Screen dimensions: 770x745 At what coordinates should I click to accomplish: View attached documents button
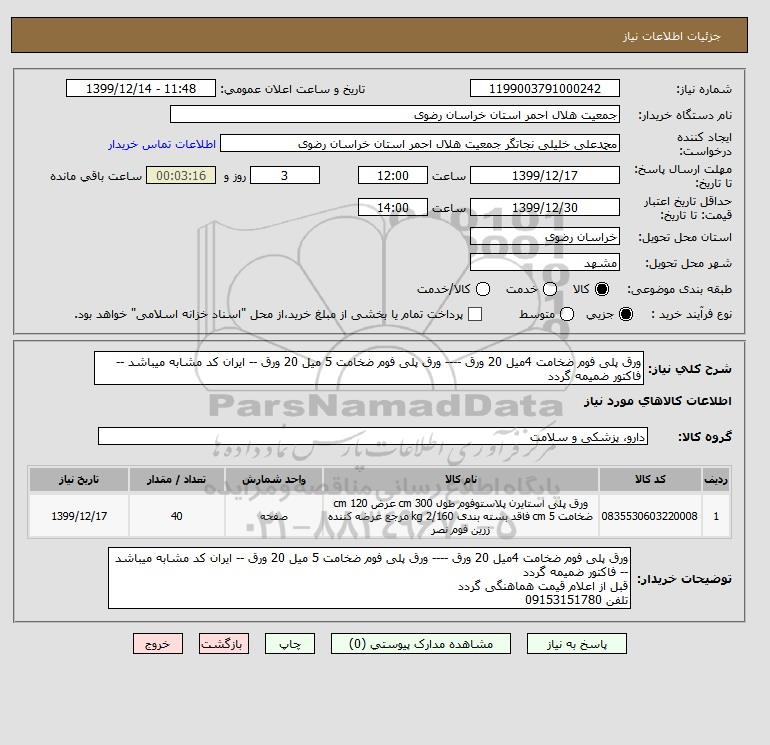421,644
